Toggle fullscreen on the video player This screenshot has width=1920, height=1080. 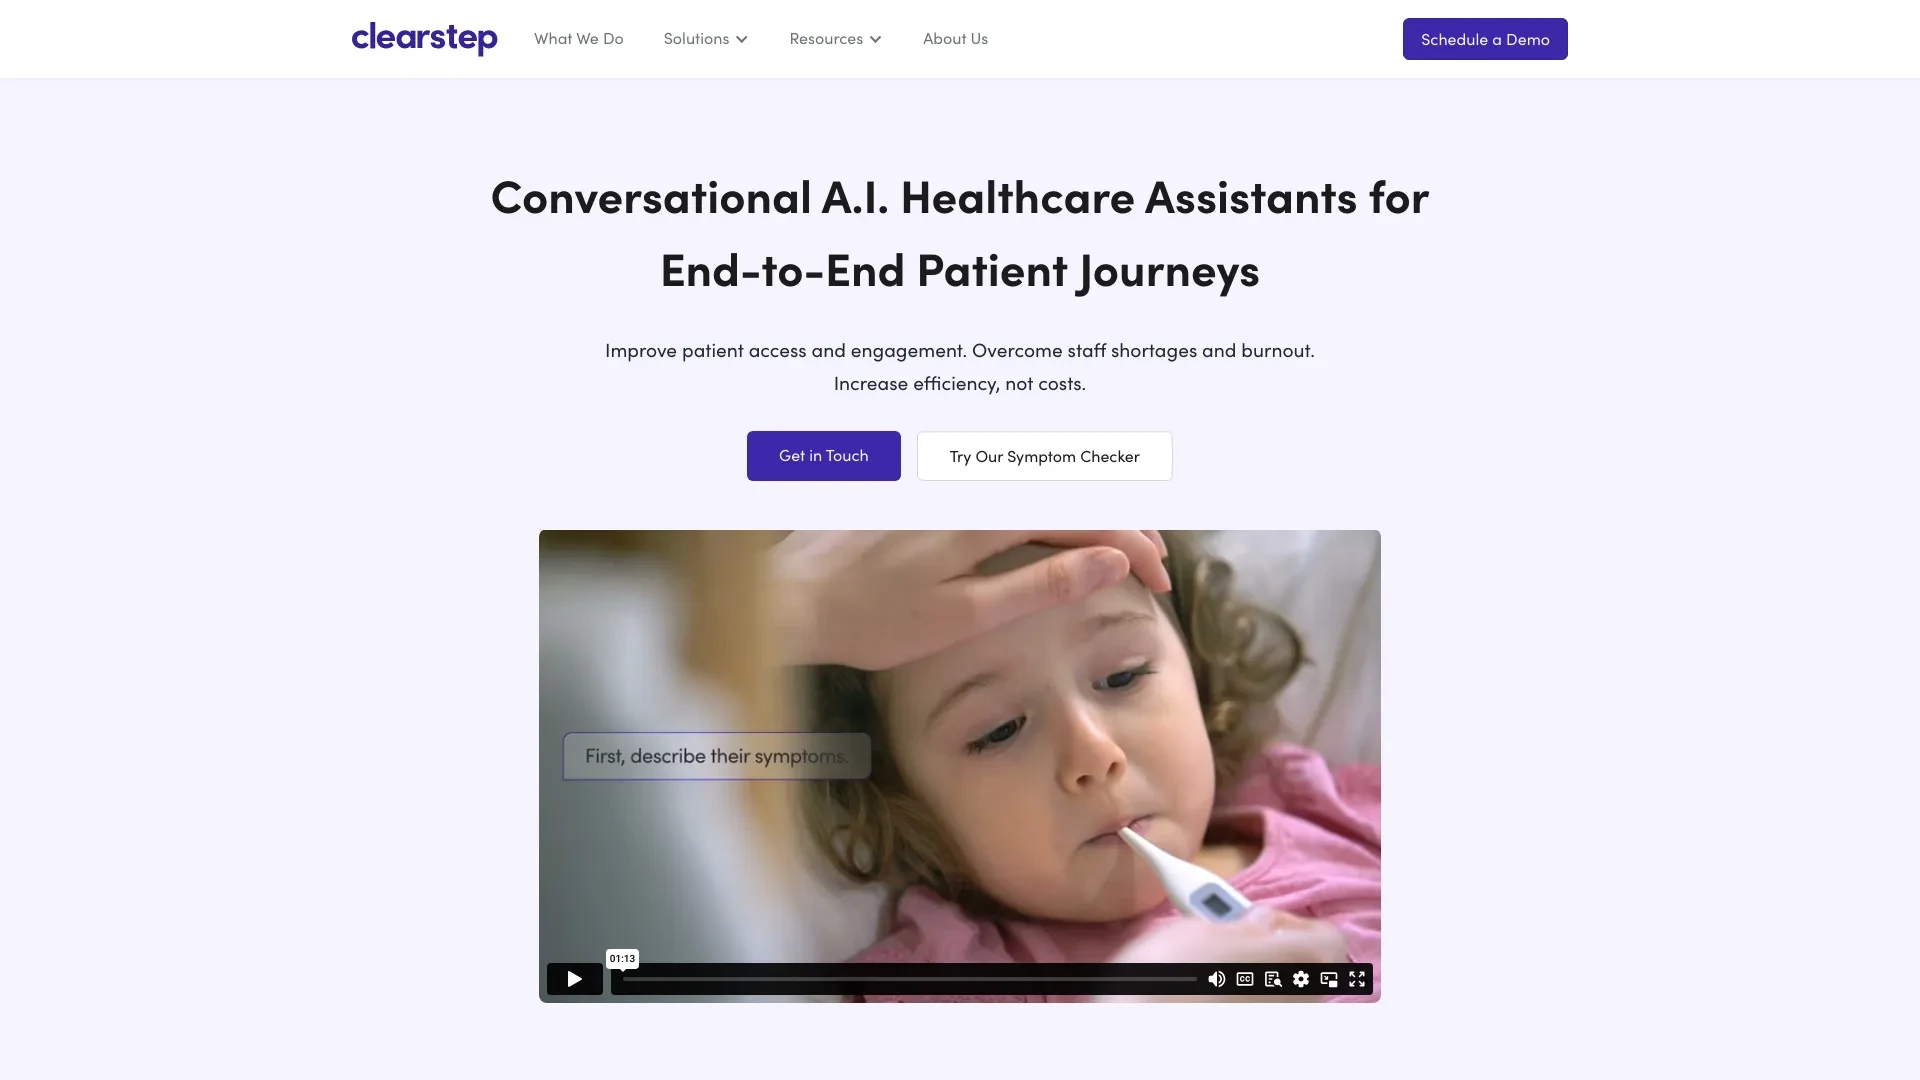(x=1357, y=978)
